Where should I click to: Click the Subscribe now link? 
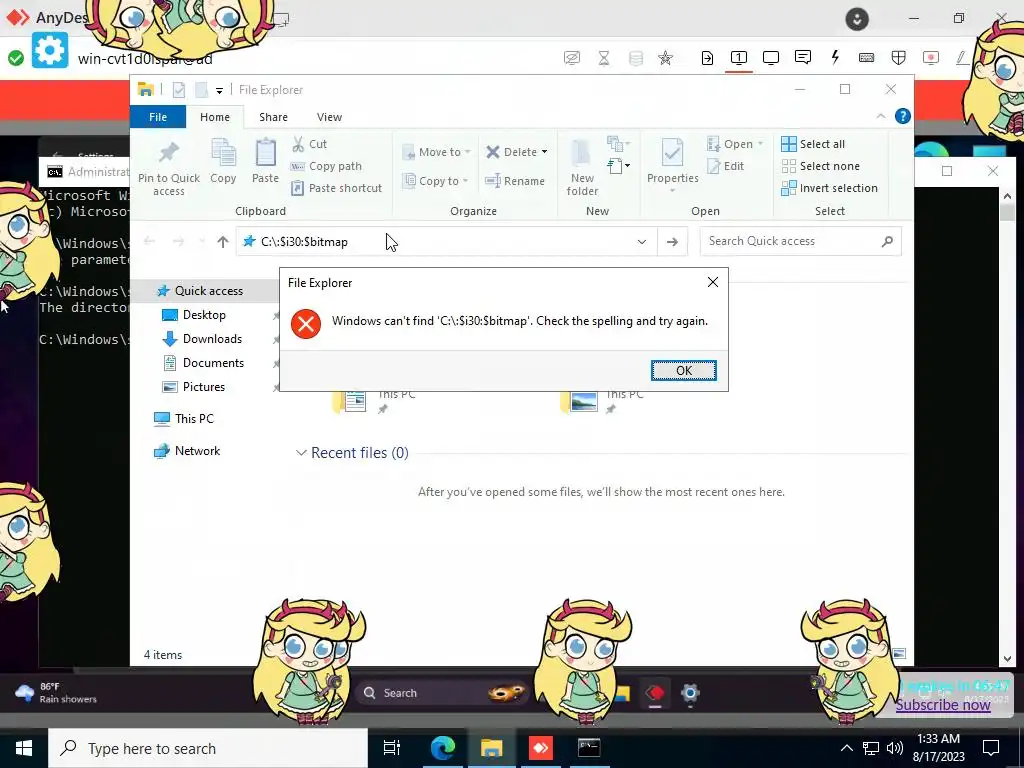[942, 705]
